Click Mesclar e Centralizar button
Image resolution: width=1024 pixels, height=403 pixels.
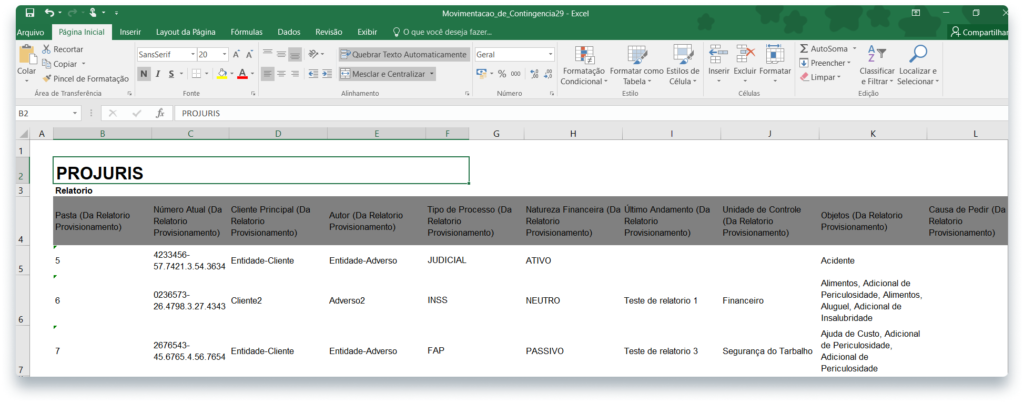(388, 74)
